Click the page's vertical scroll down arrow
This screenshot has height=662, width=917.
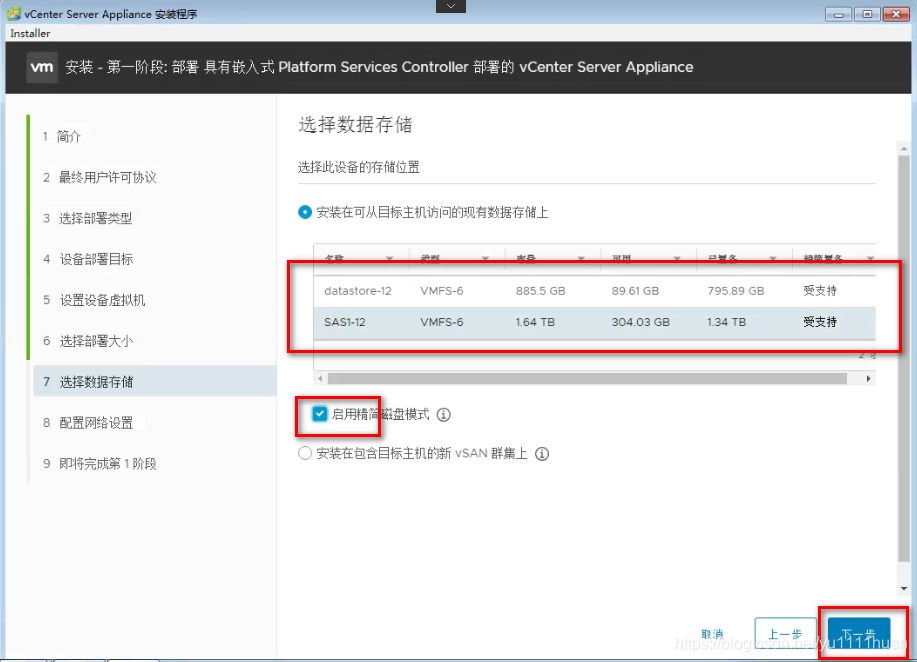coord(904,588)
